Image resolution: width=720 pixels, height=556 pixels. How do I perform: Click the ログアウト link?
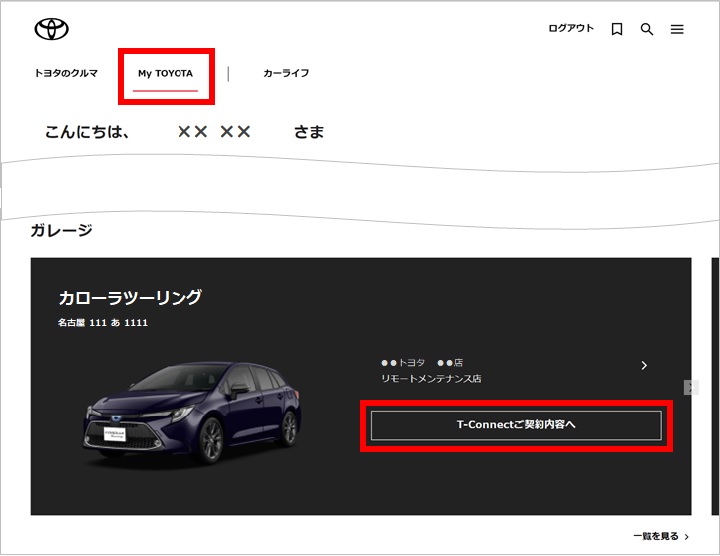pyautogui.click(x=571, y=28)
